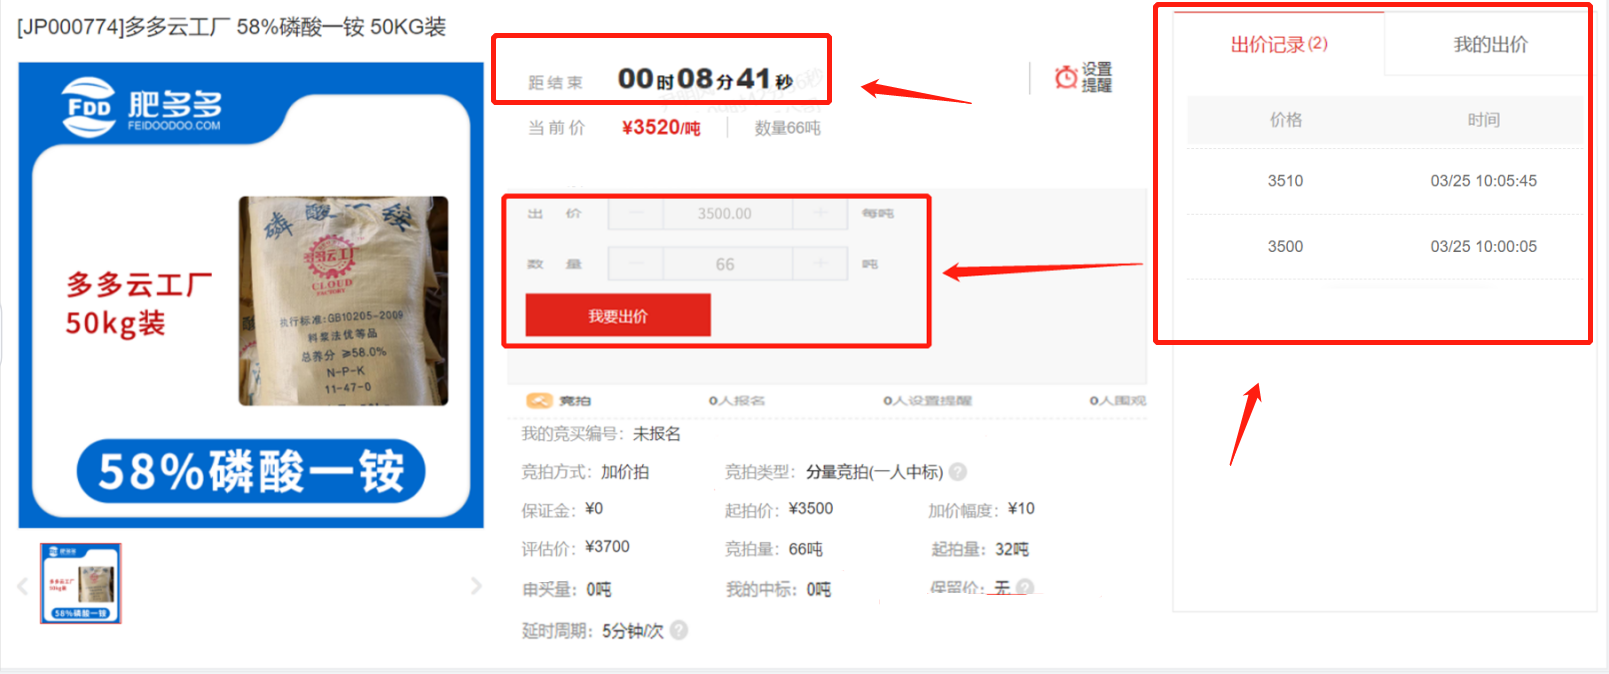Click the 设置提醒 reminder label
The width and height of the screenshot is (1609, 674).
coord(1097,77)
